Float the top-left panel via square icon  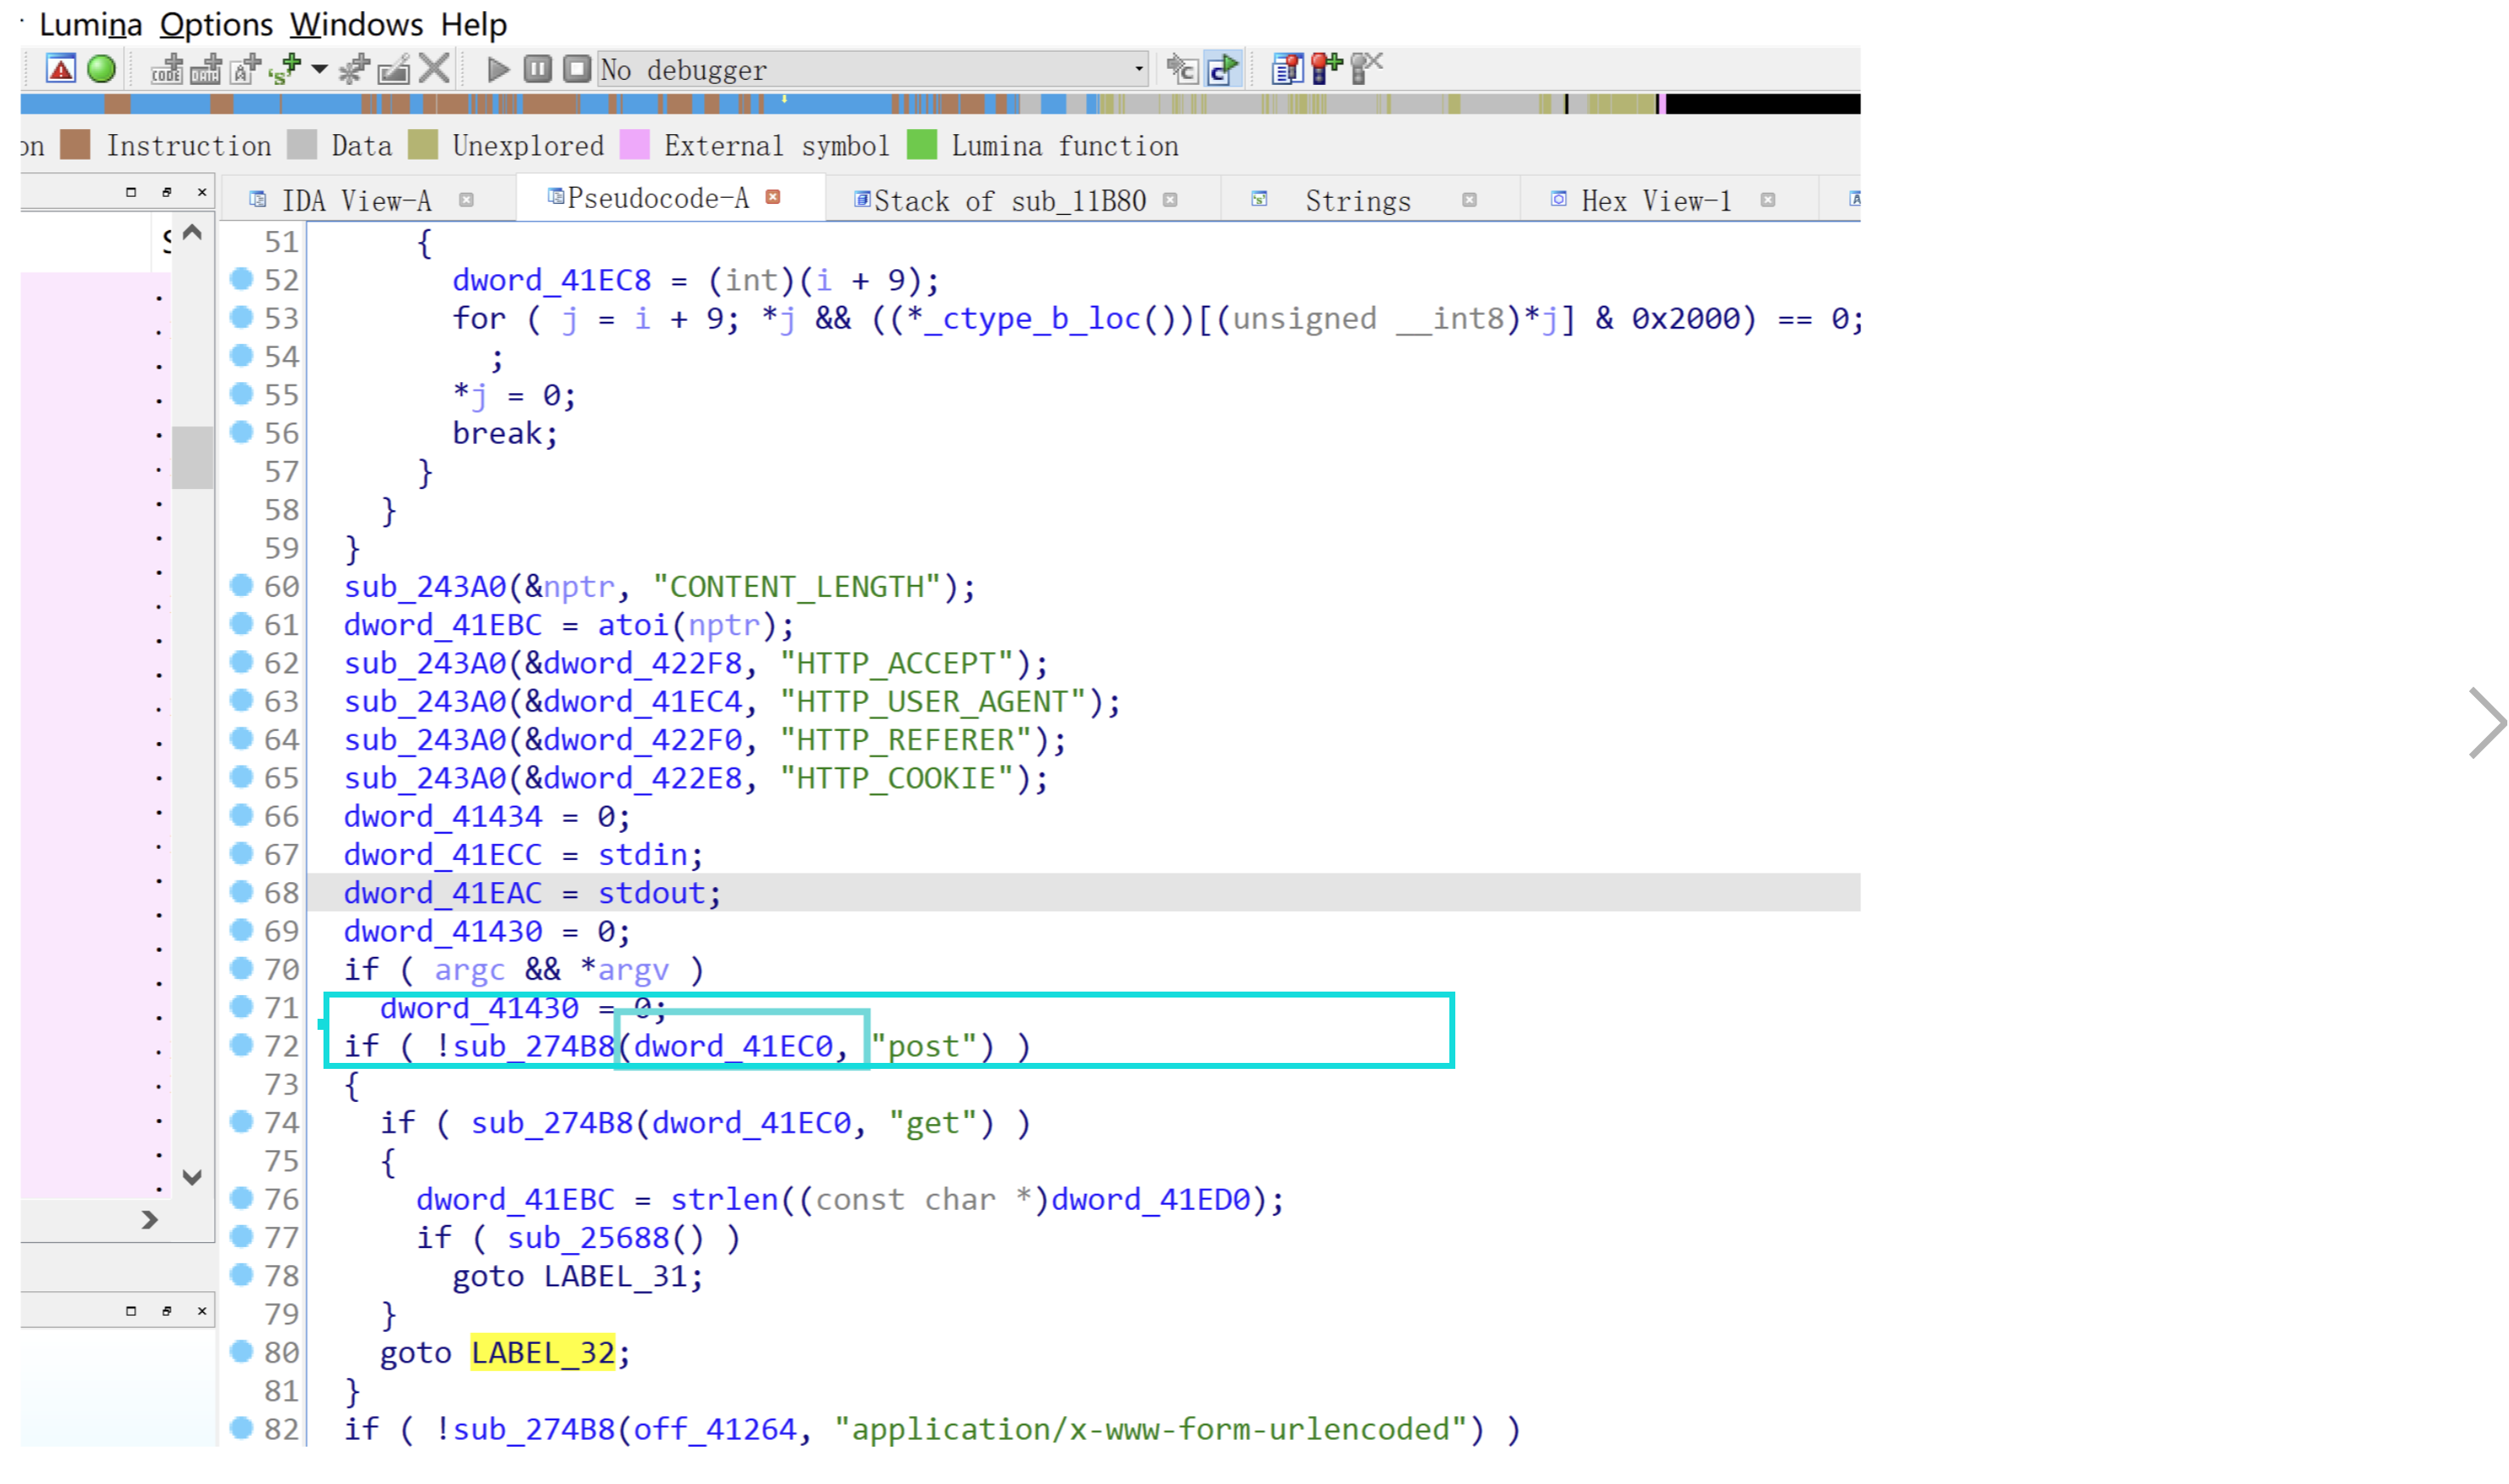[x=131, y=192]
